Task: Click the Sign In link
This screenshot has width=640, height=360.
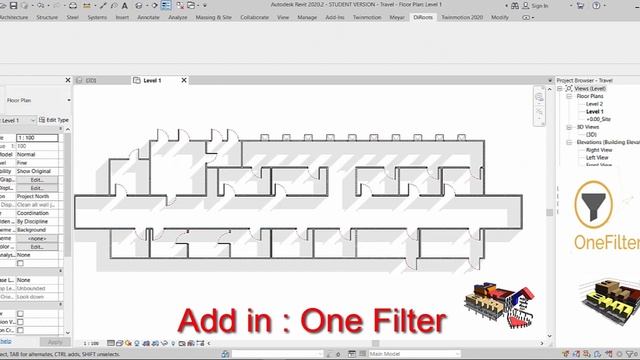Action: (x=540, y=6)
